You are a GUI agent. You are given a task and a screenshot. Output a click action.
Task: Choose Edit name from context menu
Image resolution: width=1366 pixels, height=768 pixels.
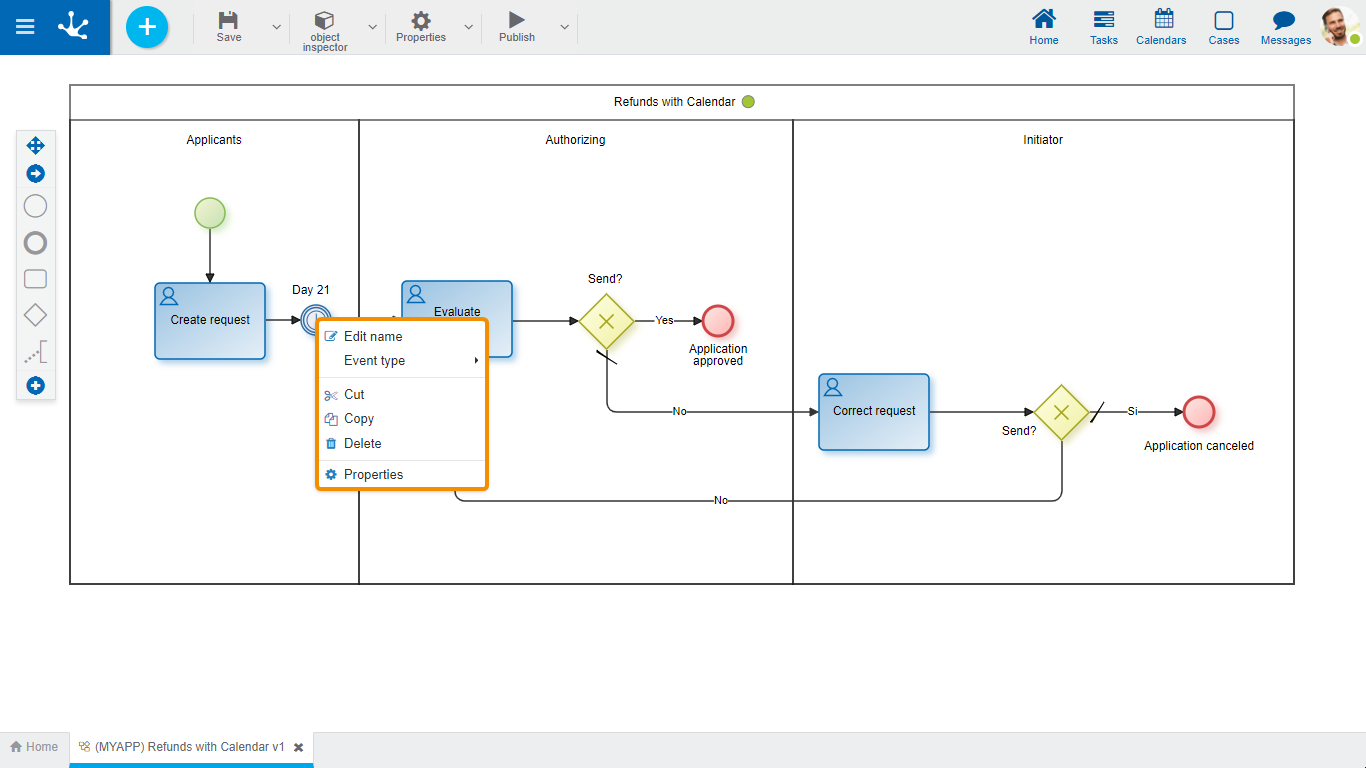pos(372,337)
